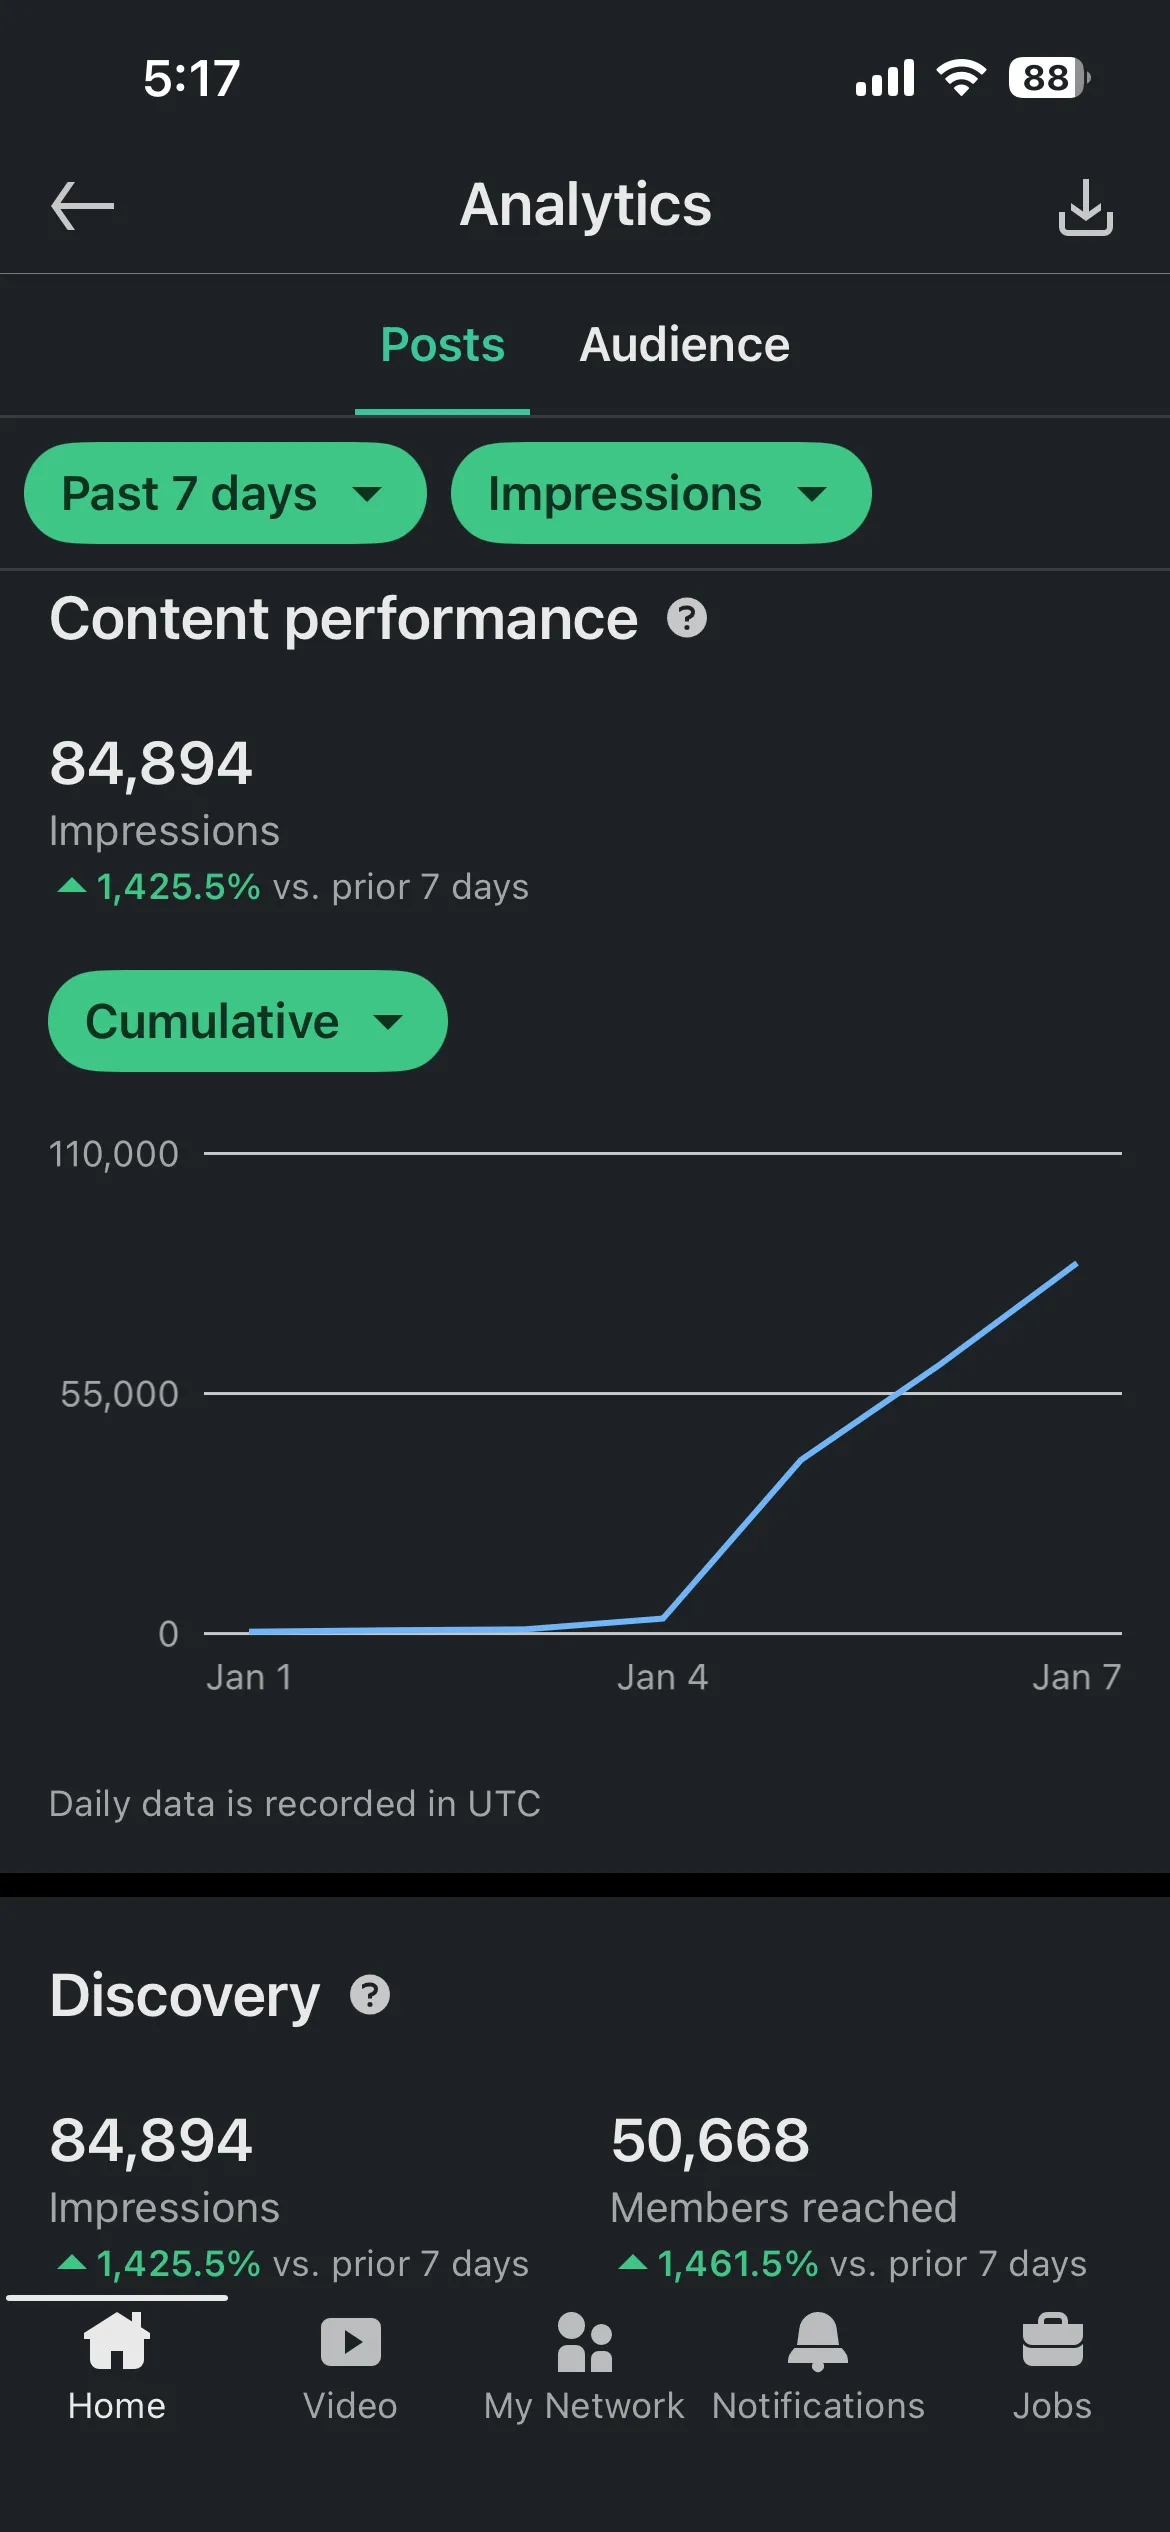
Task: Open the Content performance help icon
Action: [686, 618]
